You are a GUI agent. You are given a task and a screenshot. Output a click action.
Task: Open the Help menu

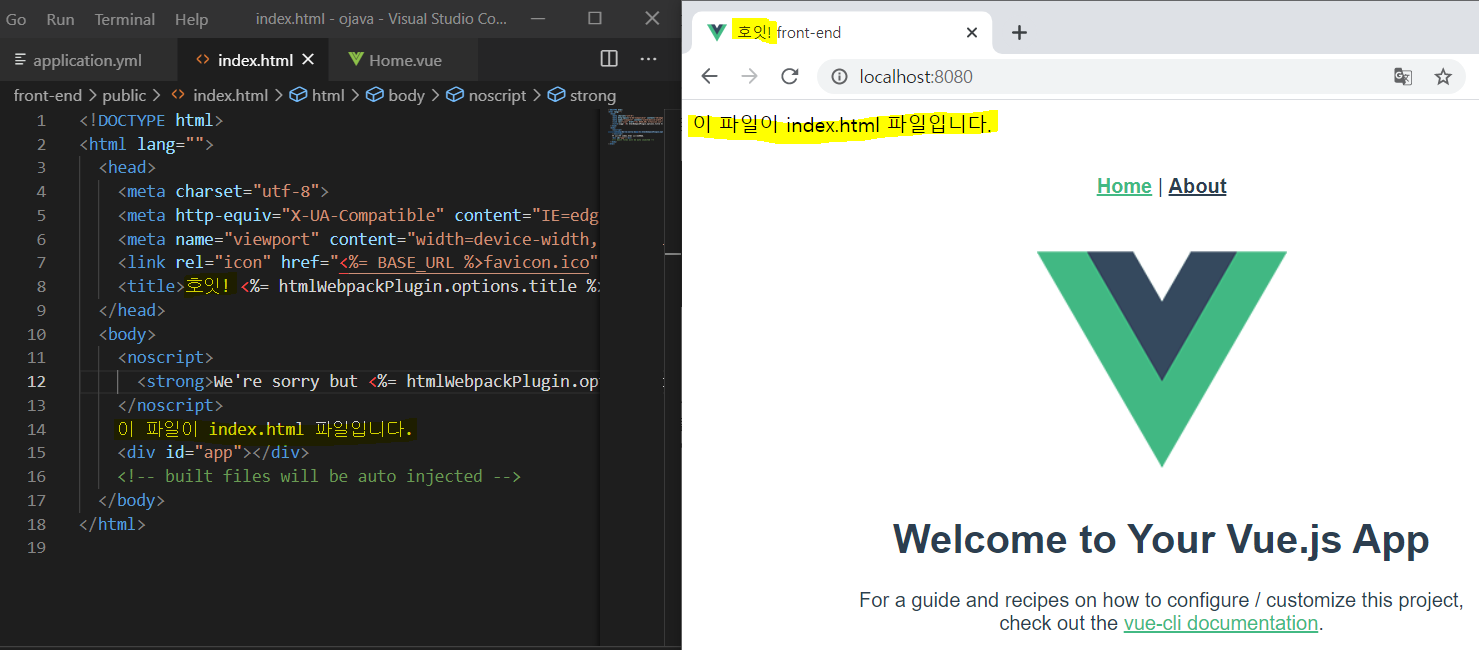click(x=191, y=19)
